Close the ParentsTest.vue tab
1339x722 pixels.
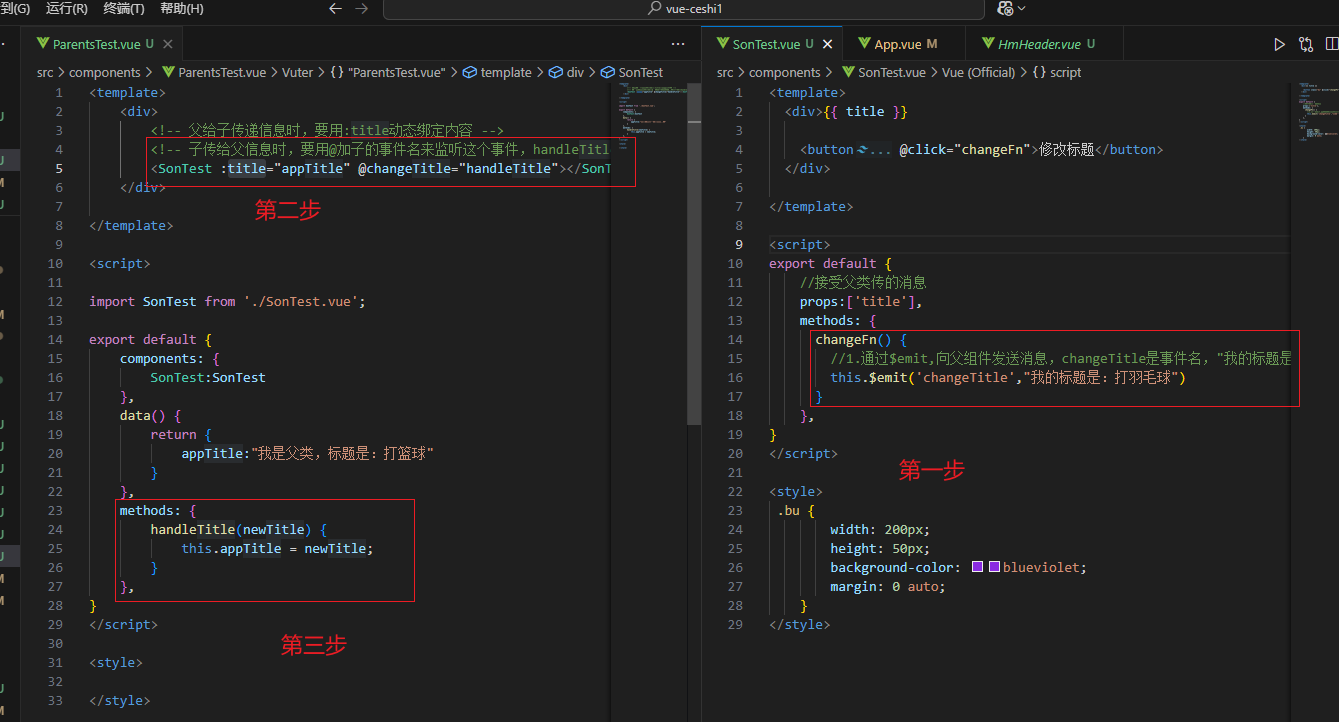168,44
